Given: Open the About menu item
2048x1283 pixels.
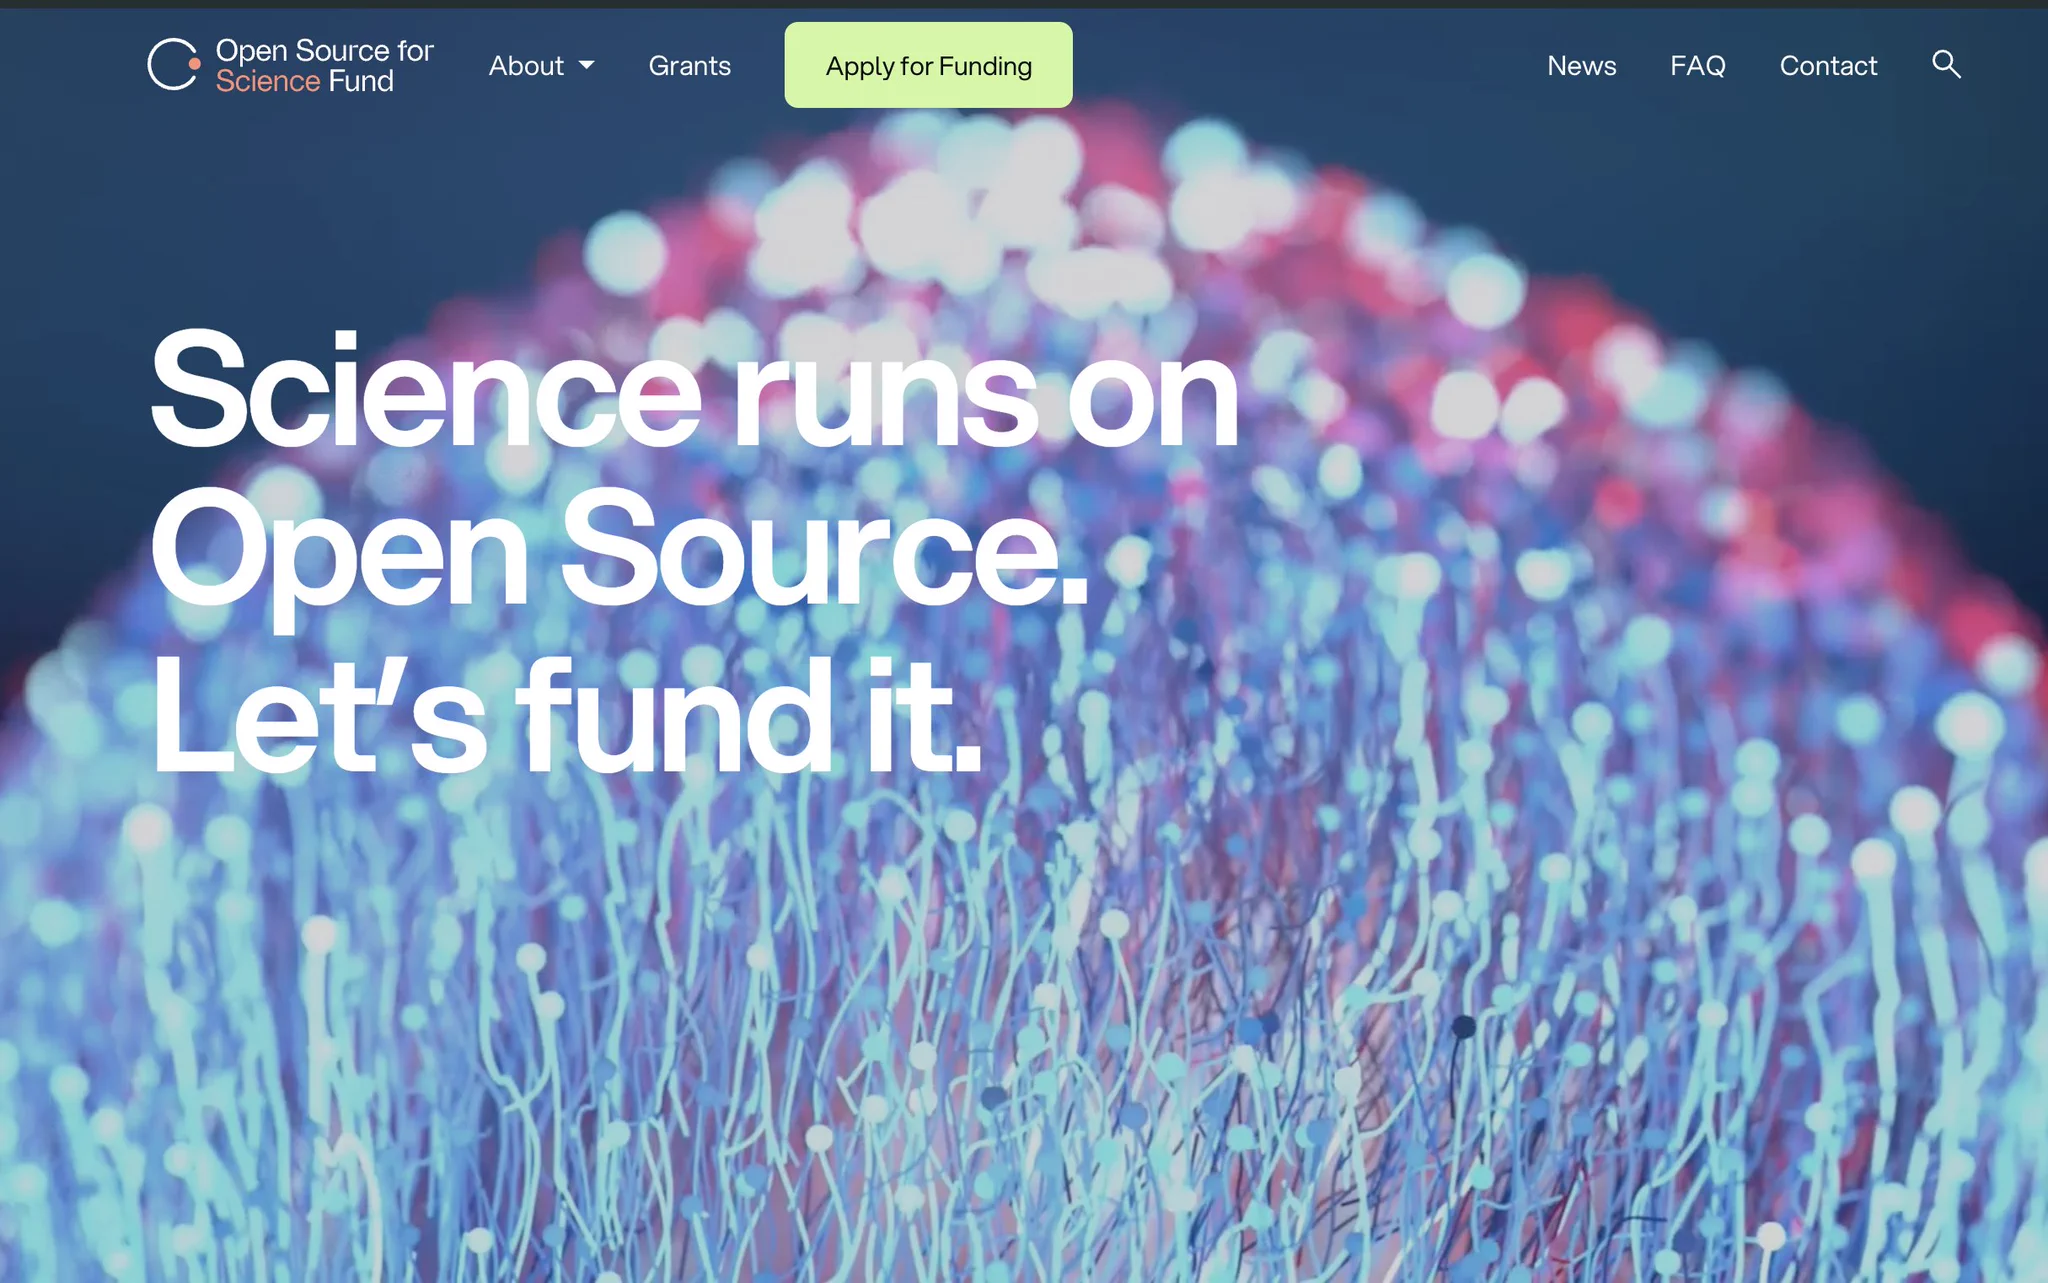Looking at the screenshot, I should 526,65.
